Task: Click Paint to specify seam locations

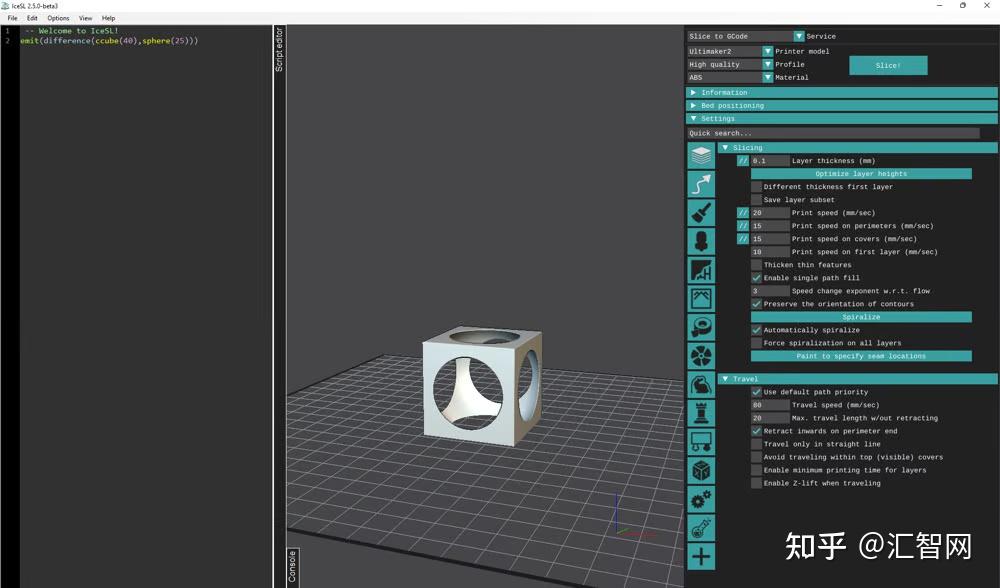Action: pos(861,356)
